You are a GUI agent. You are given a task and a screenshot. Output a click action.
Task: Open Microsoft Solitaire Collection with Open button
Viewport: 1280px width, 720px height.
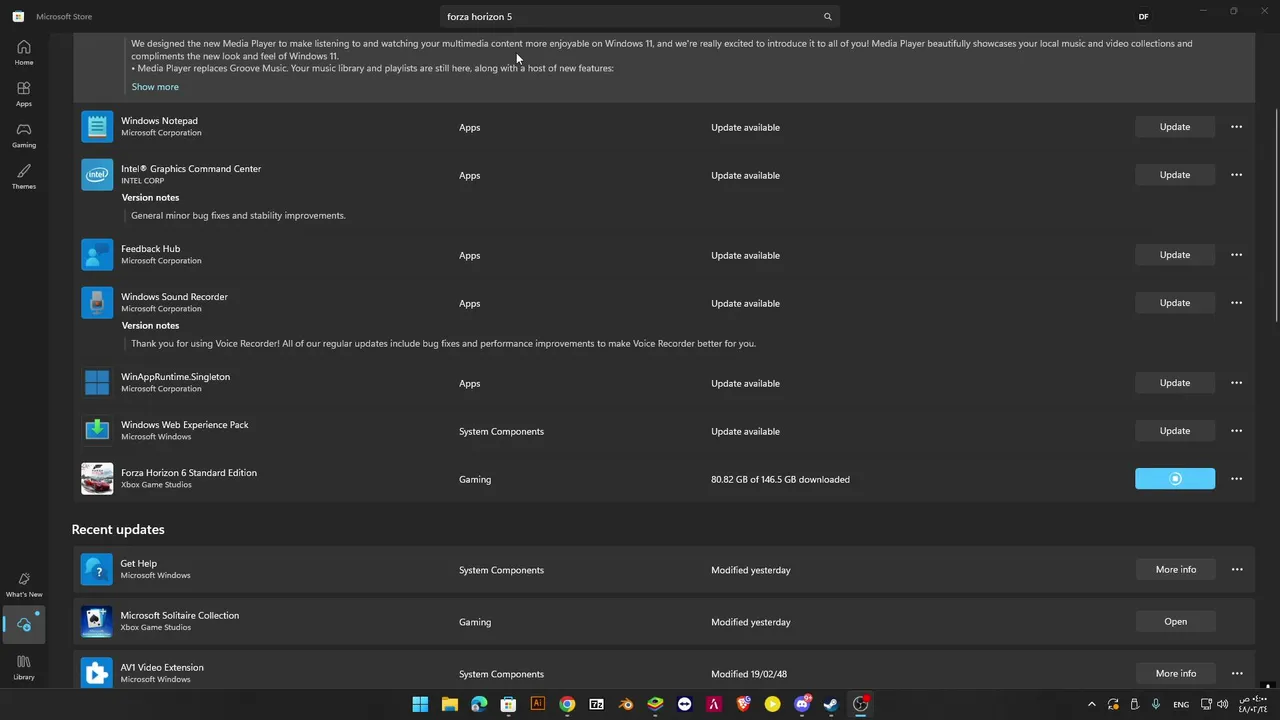1175,622
